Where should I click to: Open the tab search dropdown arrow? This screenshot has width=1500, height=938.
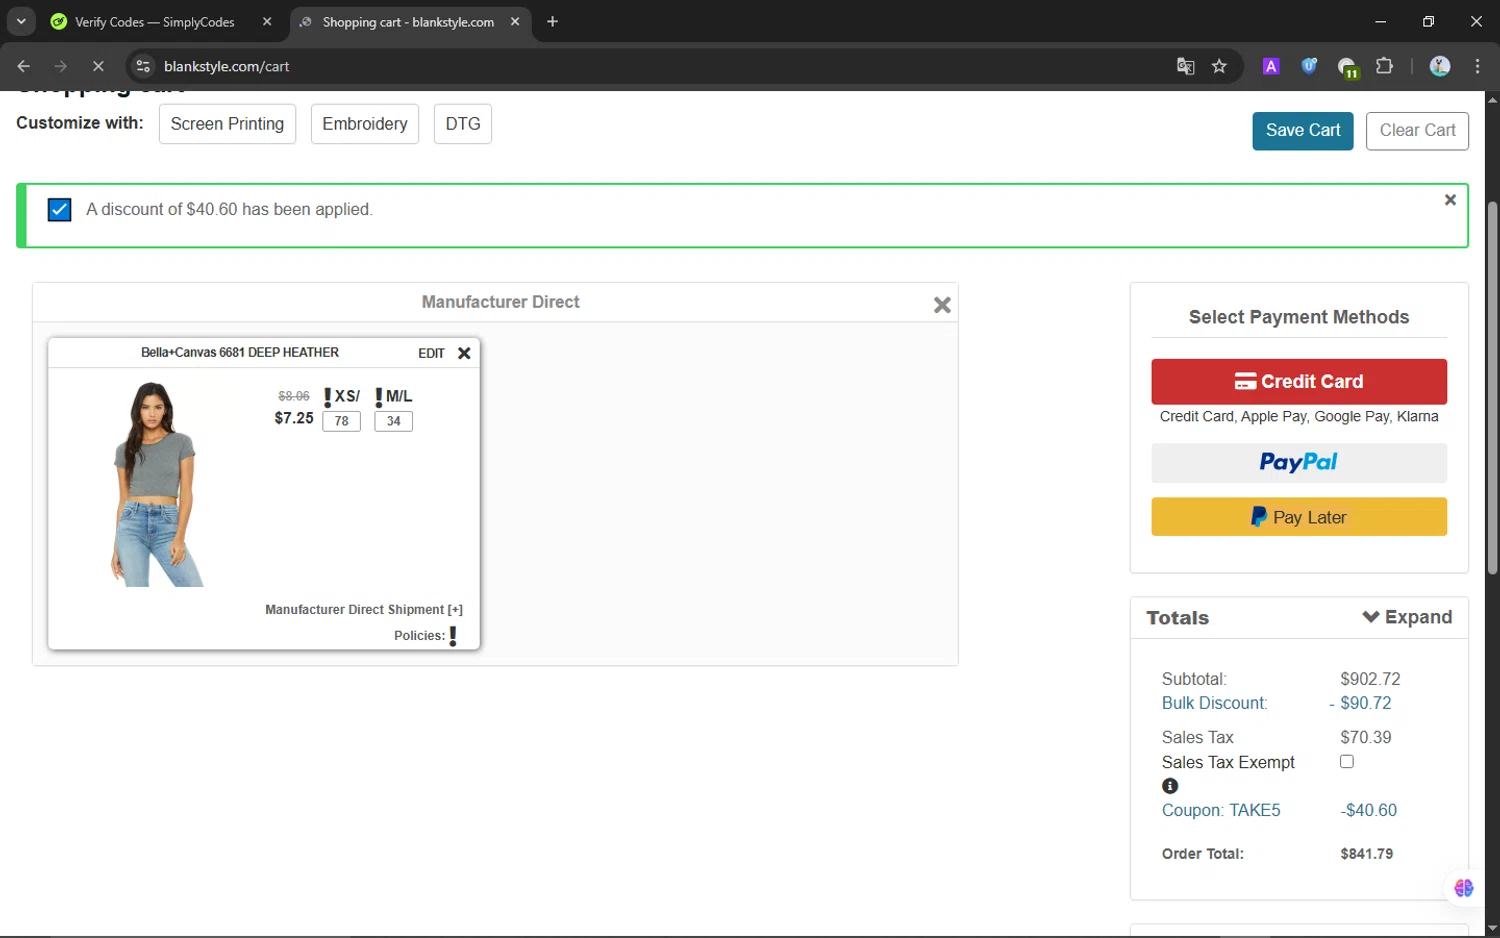pos(21,21)
